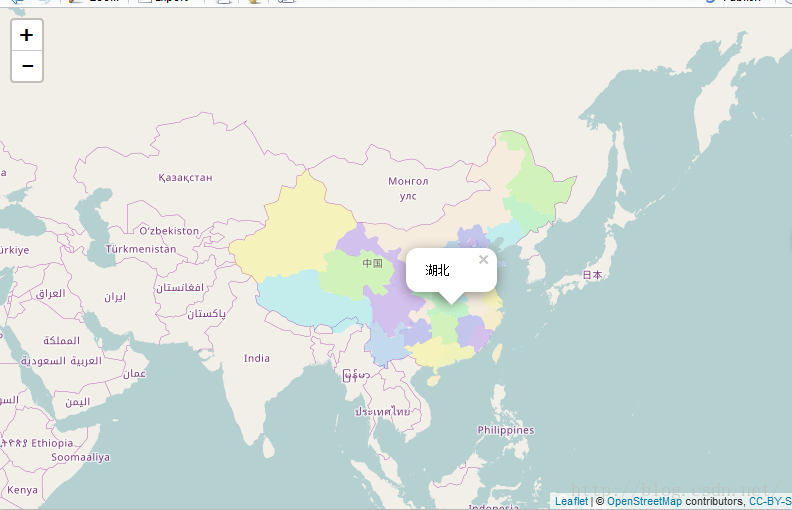This screenshot has height=510, width=792.
Task: Select the large yellow Xinjiang province region
Action: [x=293, y=232]
